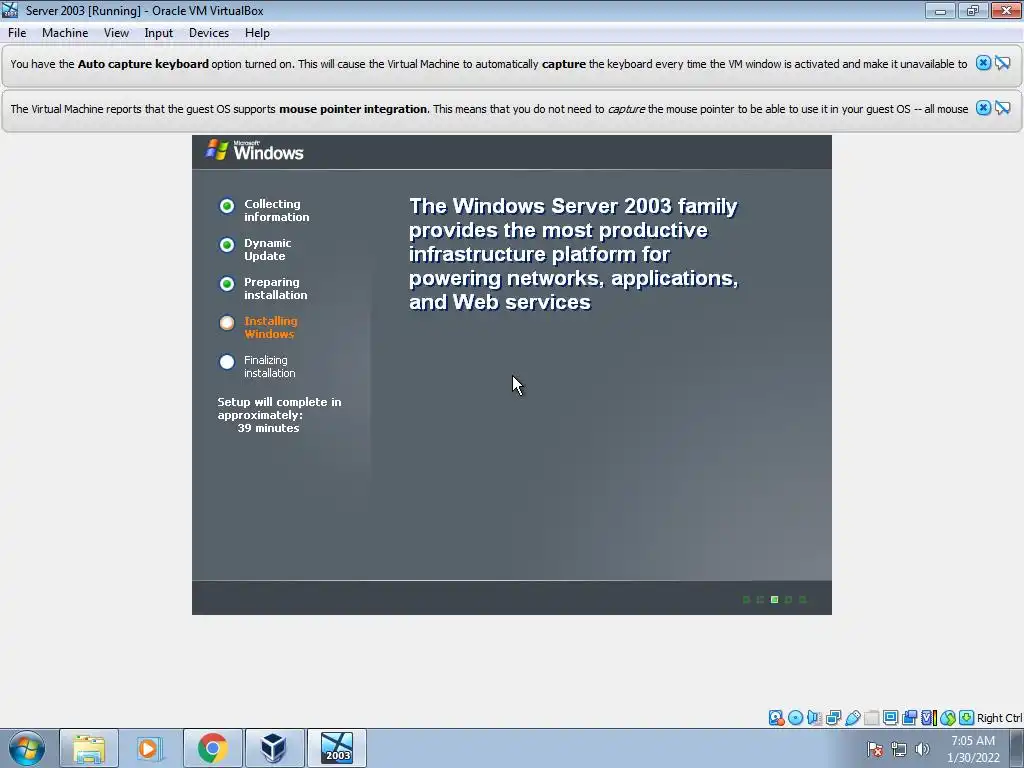Open the Input menu
Screen dimensions: 1024x768
(x=159, y=33)
